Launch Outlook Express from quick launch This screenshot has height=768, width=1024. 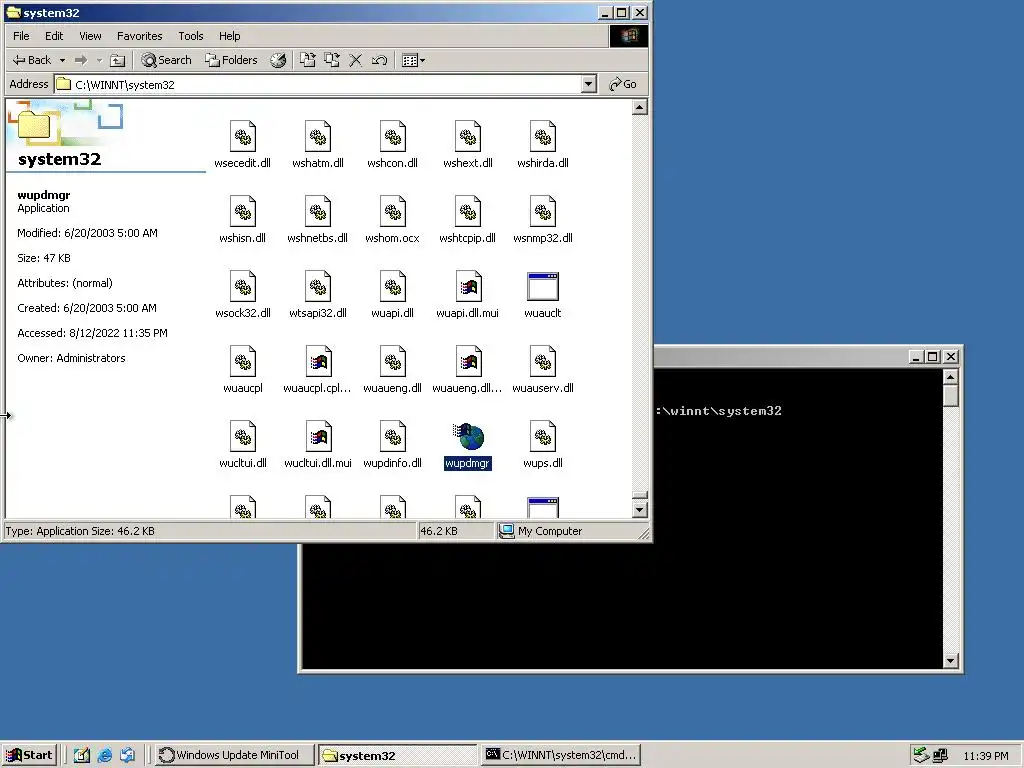pos(127,755)
